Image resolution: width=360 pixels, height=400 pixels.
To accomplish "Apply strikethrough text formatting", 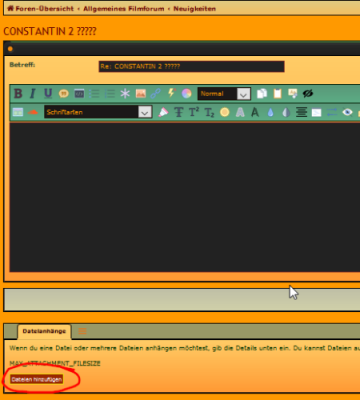I will pos(179,112).
